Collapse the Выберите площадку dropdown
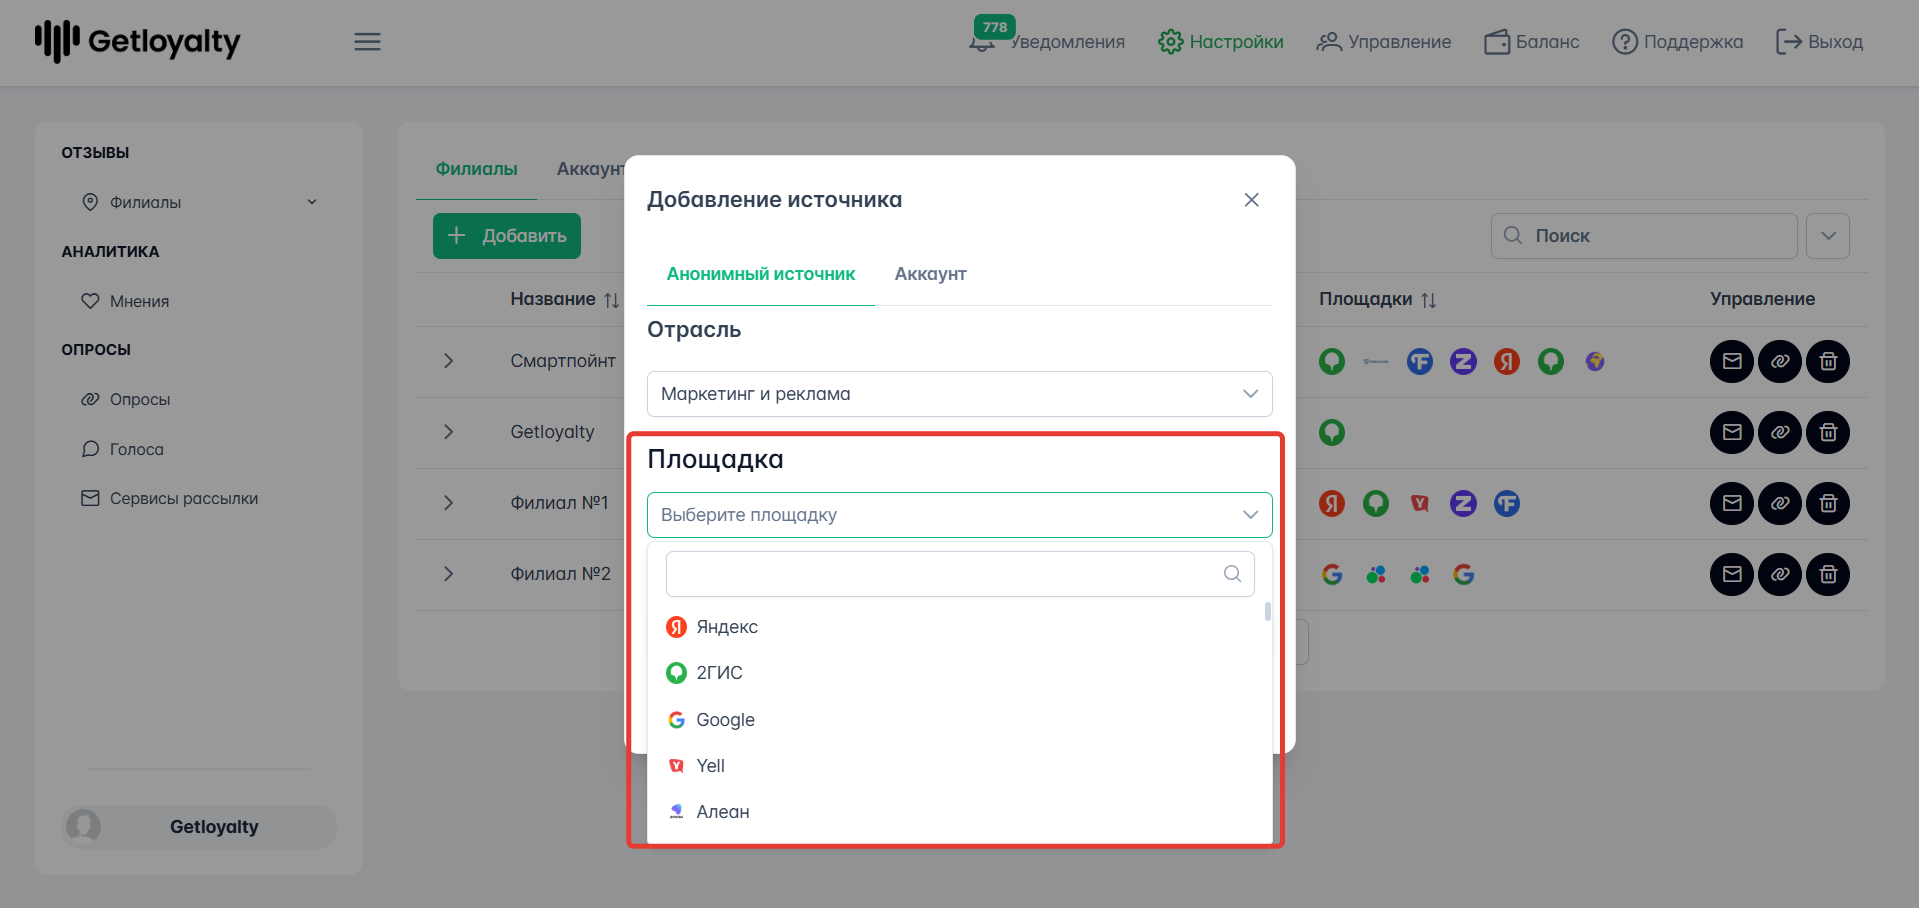The image size is (1919, 908). click(x=959, y=515)
